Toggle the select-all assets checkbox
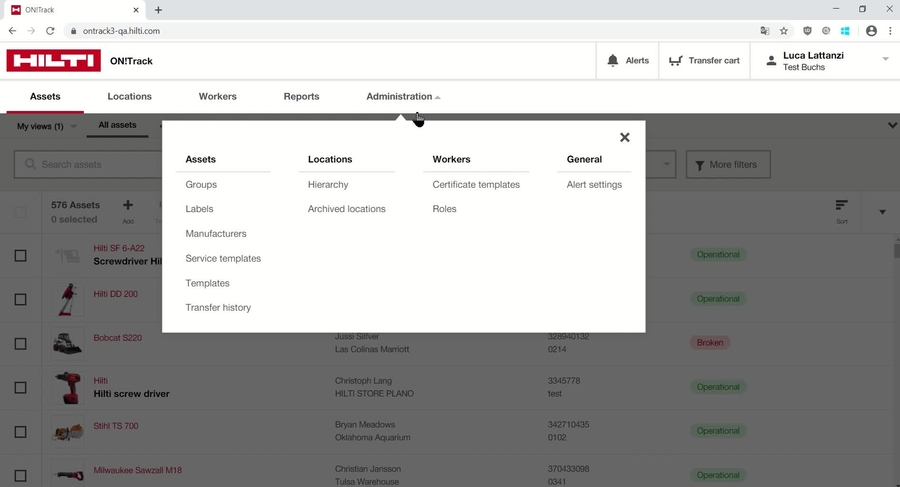This screenshot has height=487, width=900. [20, 212]
